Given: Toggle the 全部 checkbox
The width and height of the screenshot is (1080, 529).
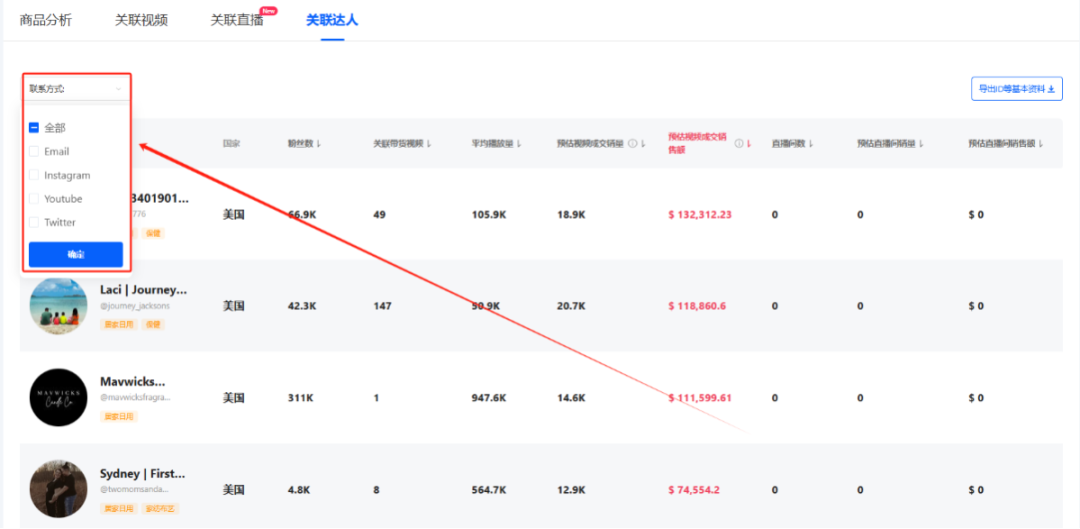Looking at the screenshot, I should pyautogui.click(x=34, y=127).
